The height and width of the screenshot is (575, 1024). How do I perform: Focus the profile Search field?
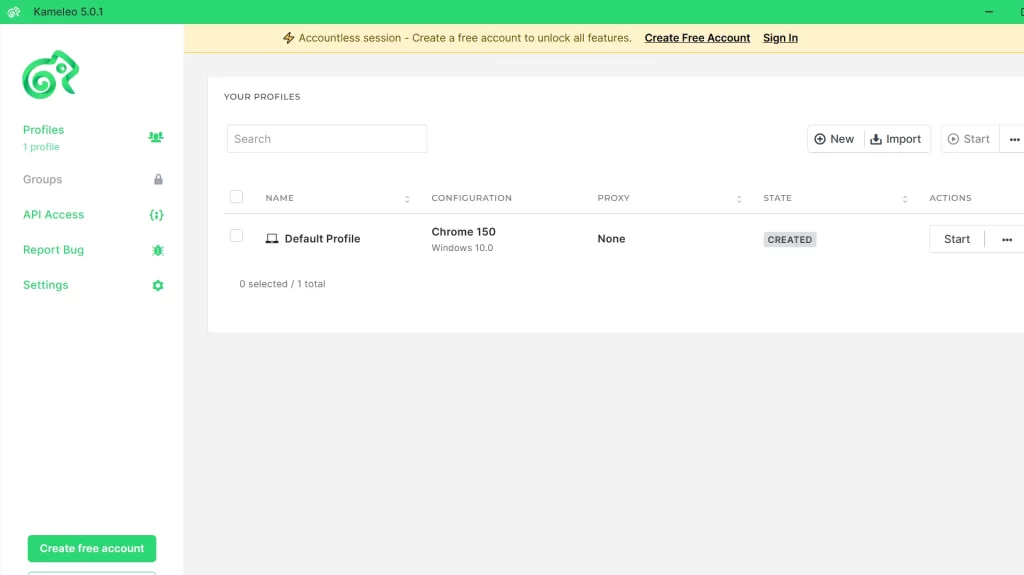click(x=327, y=139)
